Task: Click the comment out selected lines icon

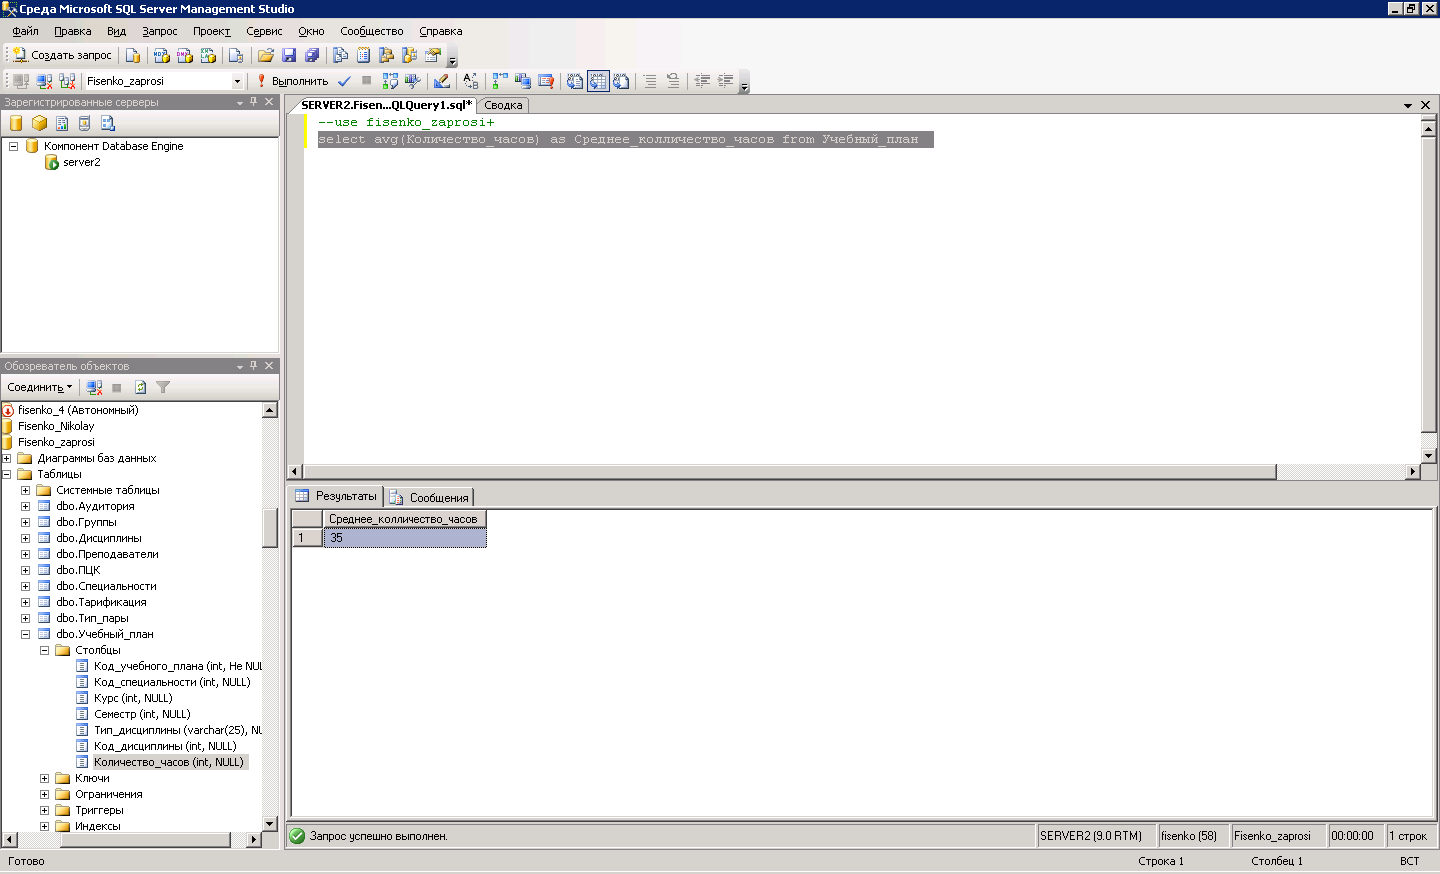Action: [650, 81]
